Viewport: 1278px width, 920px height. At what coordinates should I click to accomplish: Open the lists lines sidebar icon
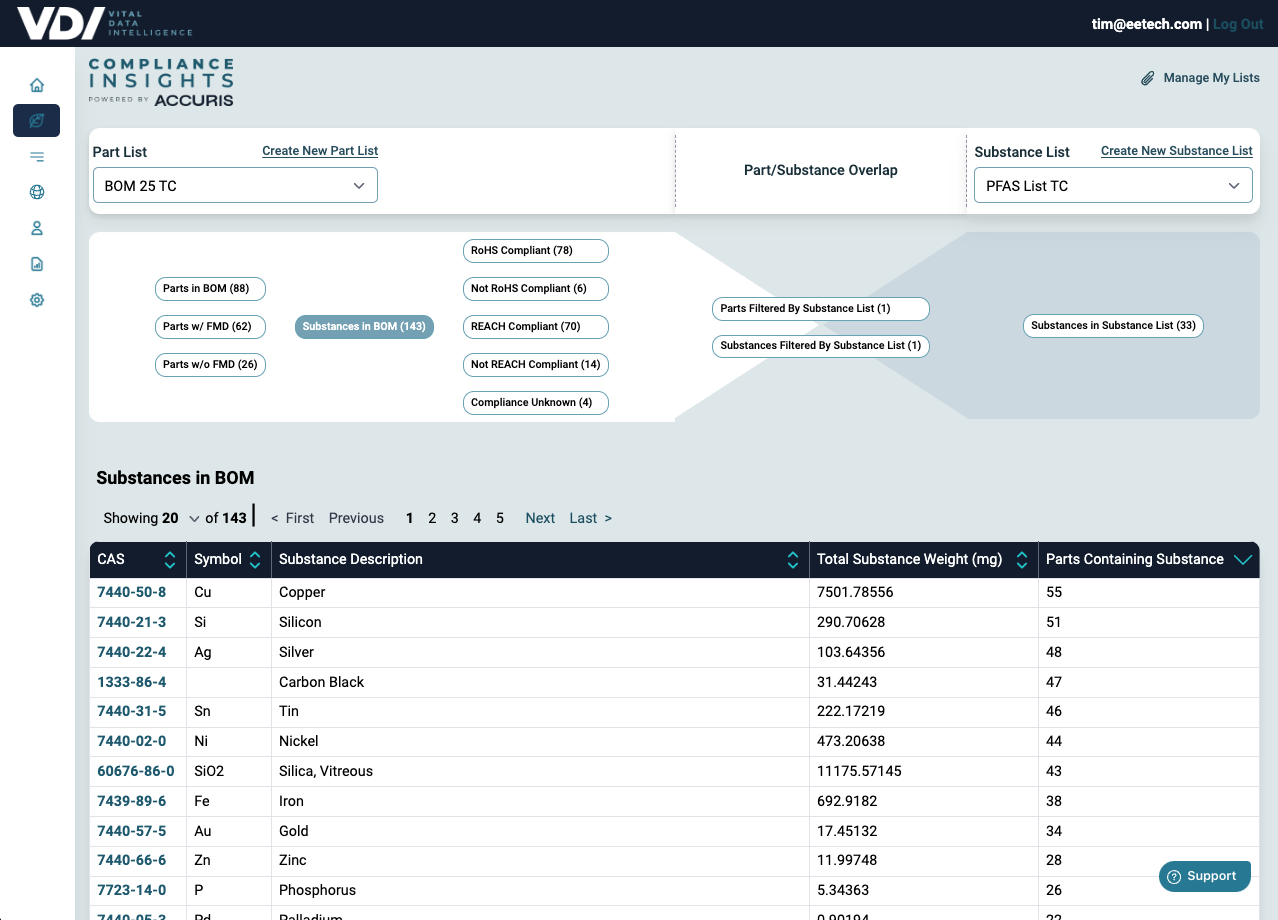pos(37,156)
